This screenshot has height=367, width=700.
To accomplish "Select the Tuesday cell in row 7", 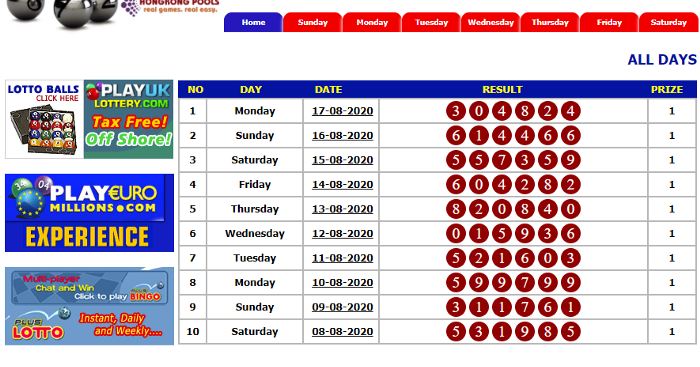I will pos(255,258).
